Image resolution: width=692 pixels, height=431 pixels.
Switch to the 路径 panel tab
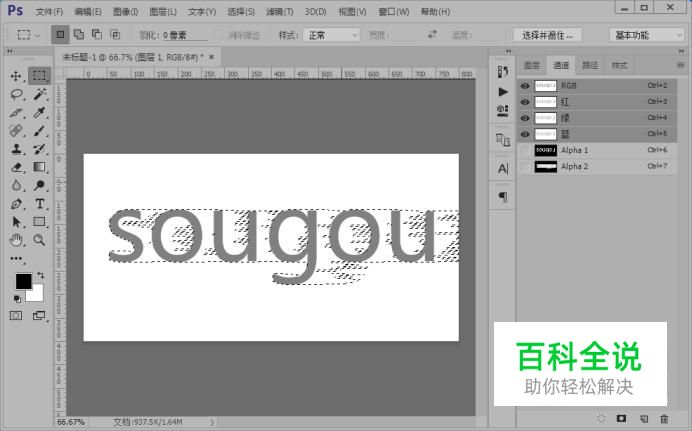pos(590,66)
